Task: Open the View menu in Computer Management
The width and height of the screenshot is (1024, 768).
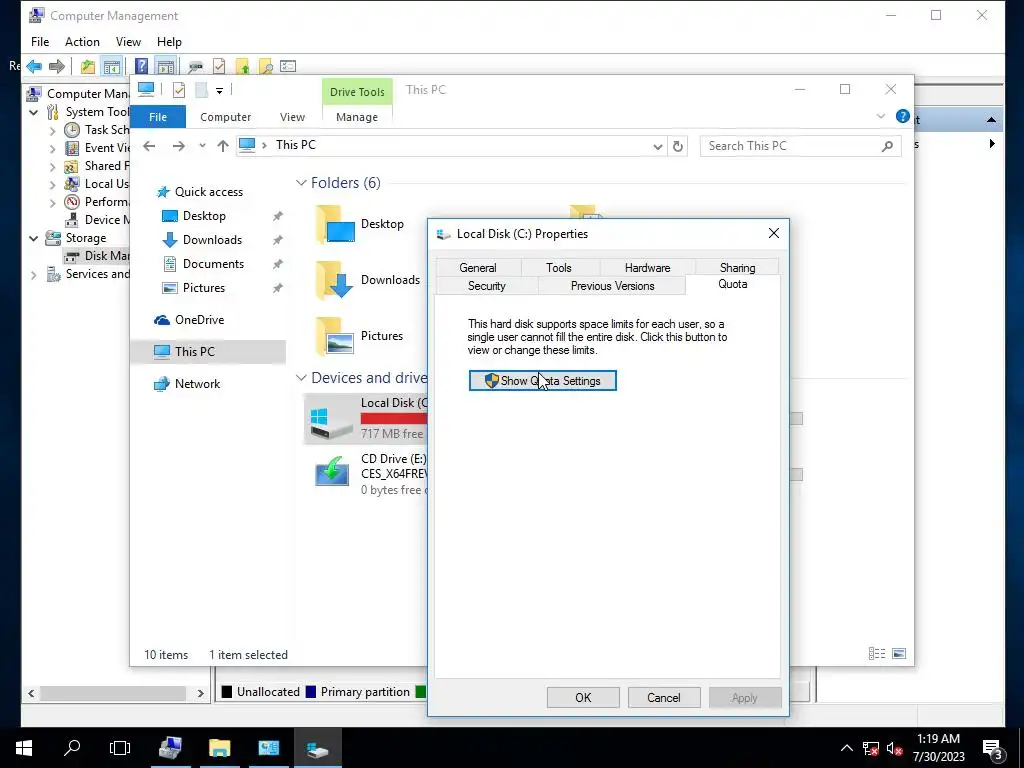Action: [x=128, y=42]
